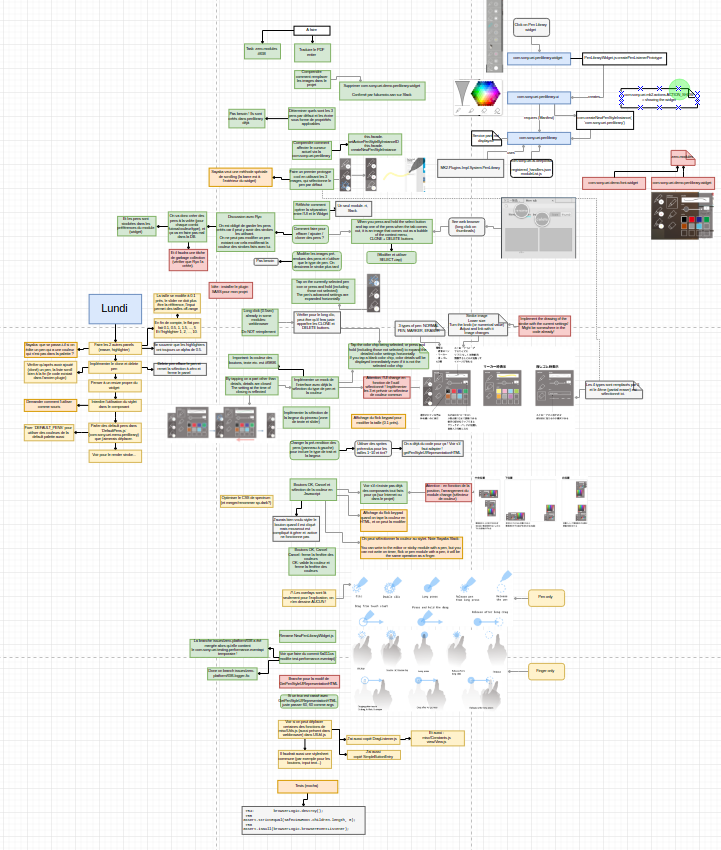The width and height of the screenshot is (721, 850).
Task: Click the hexagonal color wheel image
Action: 486,95
